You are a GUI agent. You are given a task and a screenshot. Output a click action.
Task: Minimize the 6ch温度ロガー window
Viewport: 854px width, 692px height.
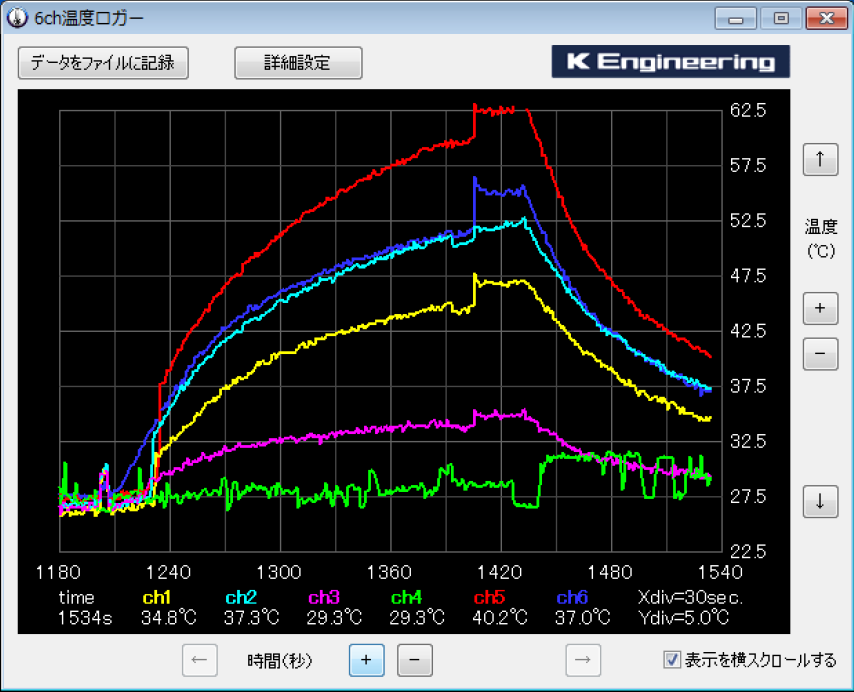click(x=736, y=19)
